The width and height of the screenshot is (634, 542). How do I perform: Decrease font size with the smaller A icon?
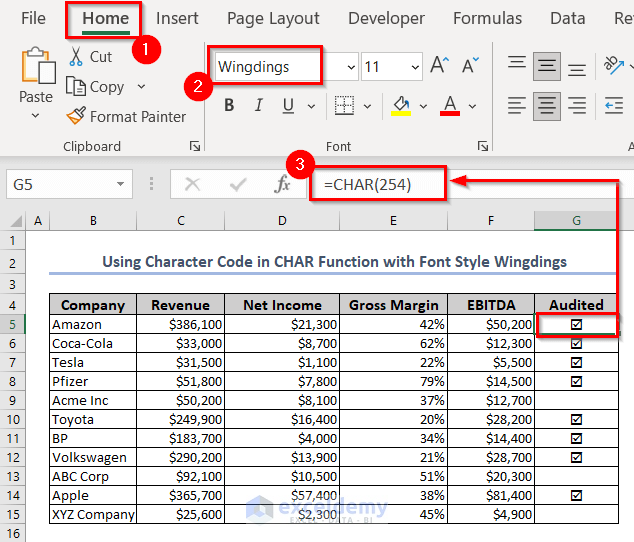pyautogui.click(x=470, y=65)
